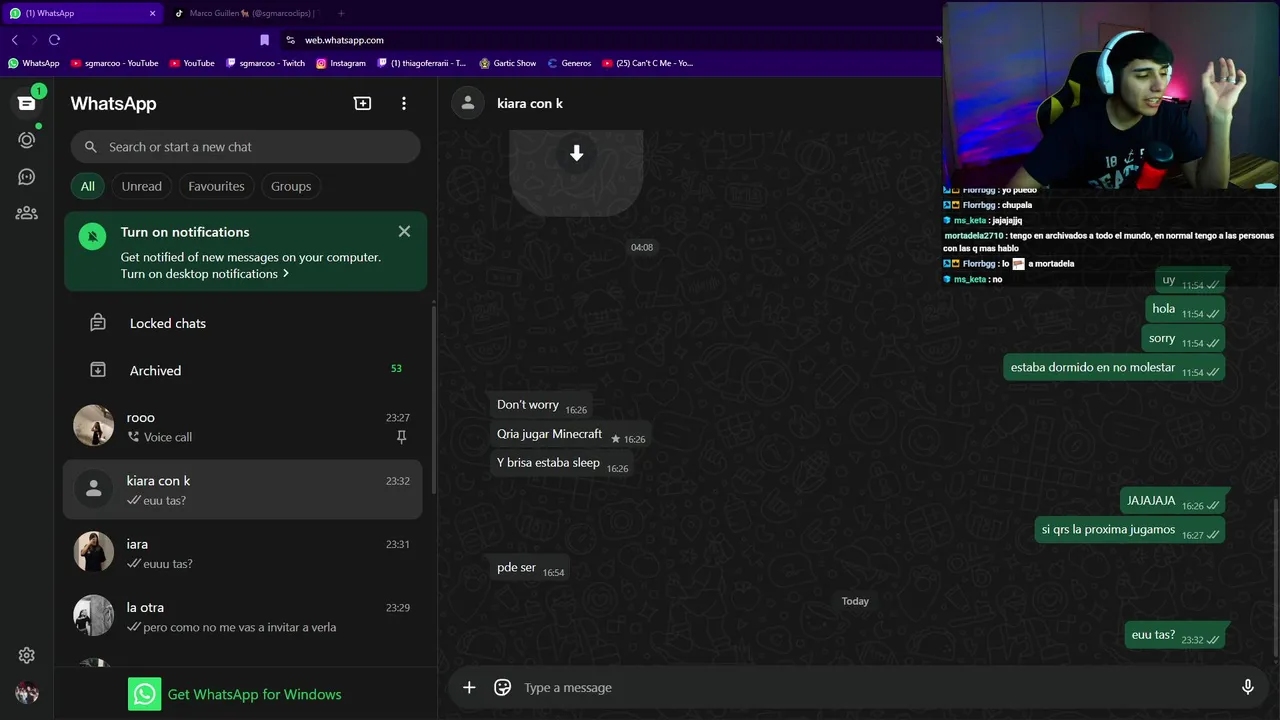Open the Settings gear in the sidebar
Image resolution: width=1280 pixels, height=720 pixels.
click(x=27, y=656)
